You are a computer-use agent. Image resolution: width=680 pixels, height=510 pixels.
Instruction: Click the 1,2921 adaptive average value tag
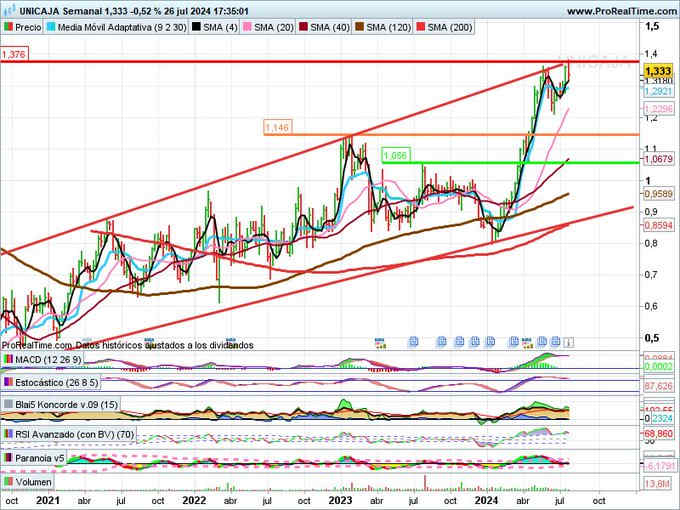(658, 91)
